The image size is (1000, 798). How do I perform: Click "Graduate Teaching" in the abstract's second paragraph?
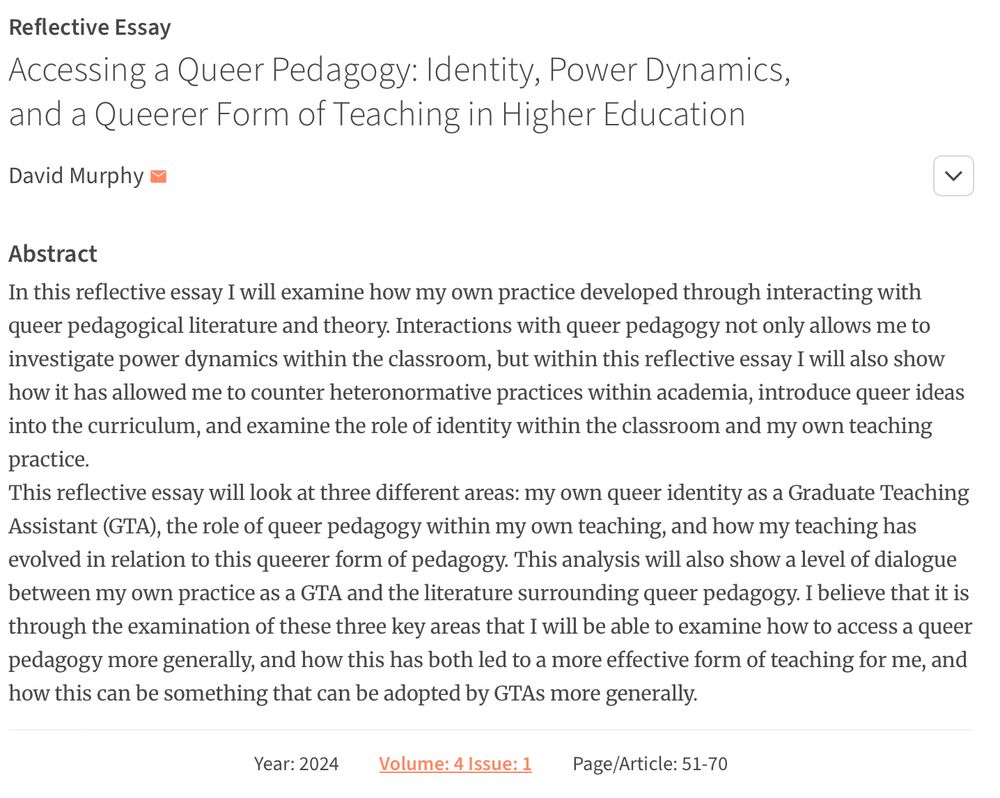click(879, 493)
